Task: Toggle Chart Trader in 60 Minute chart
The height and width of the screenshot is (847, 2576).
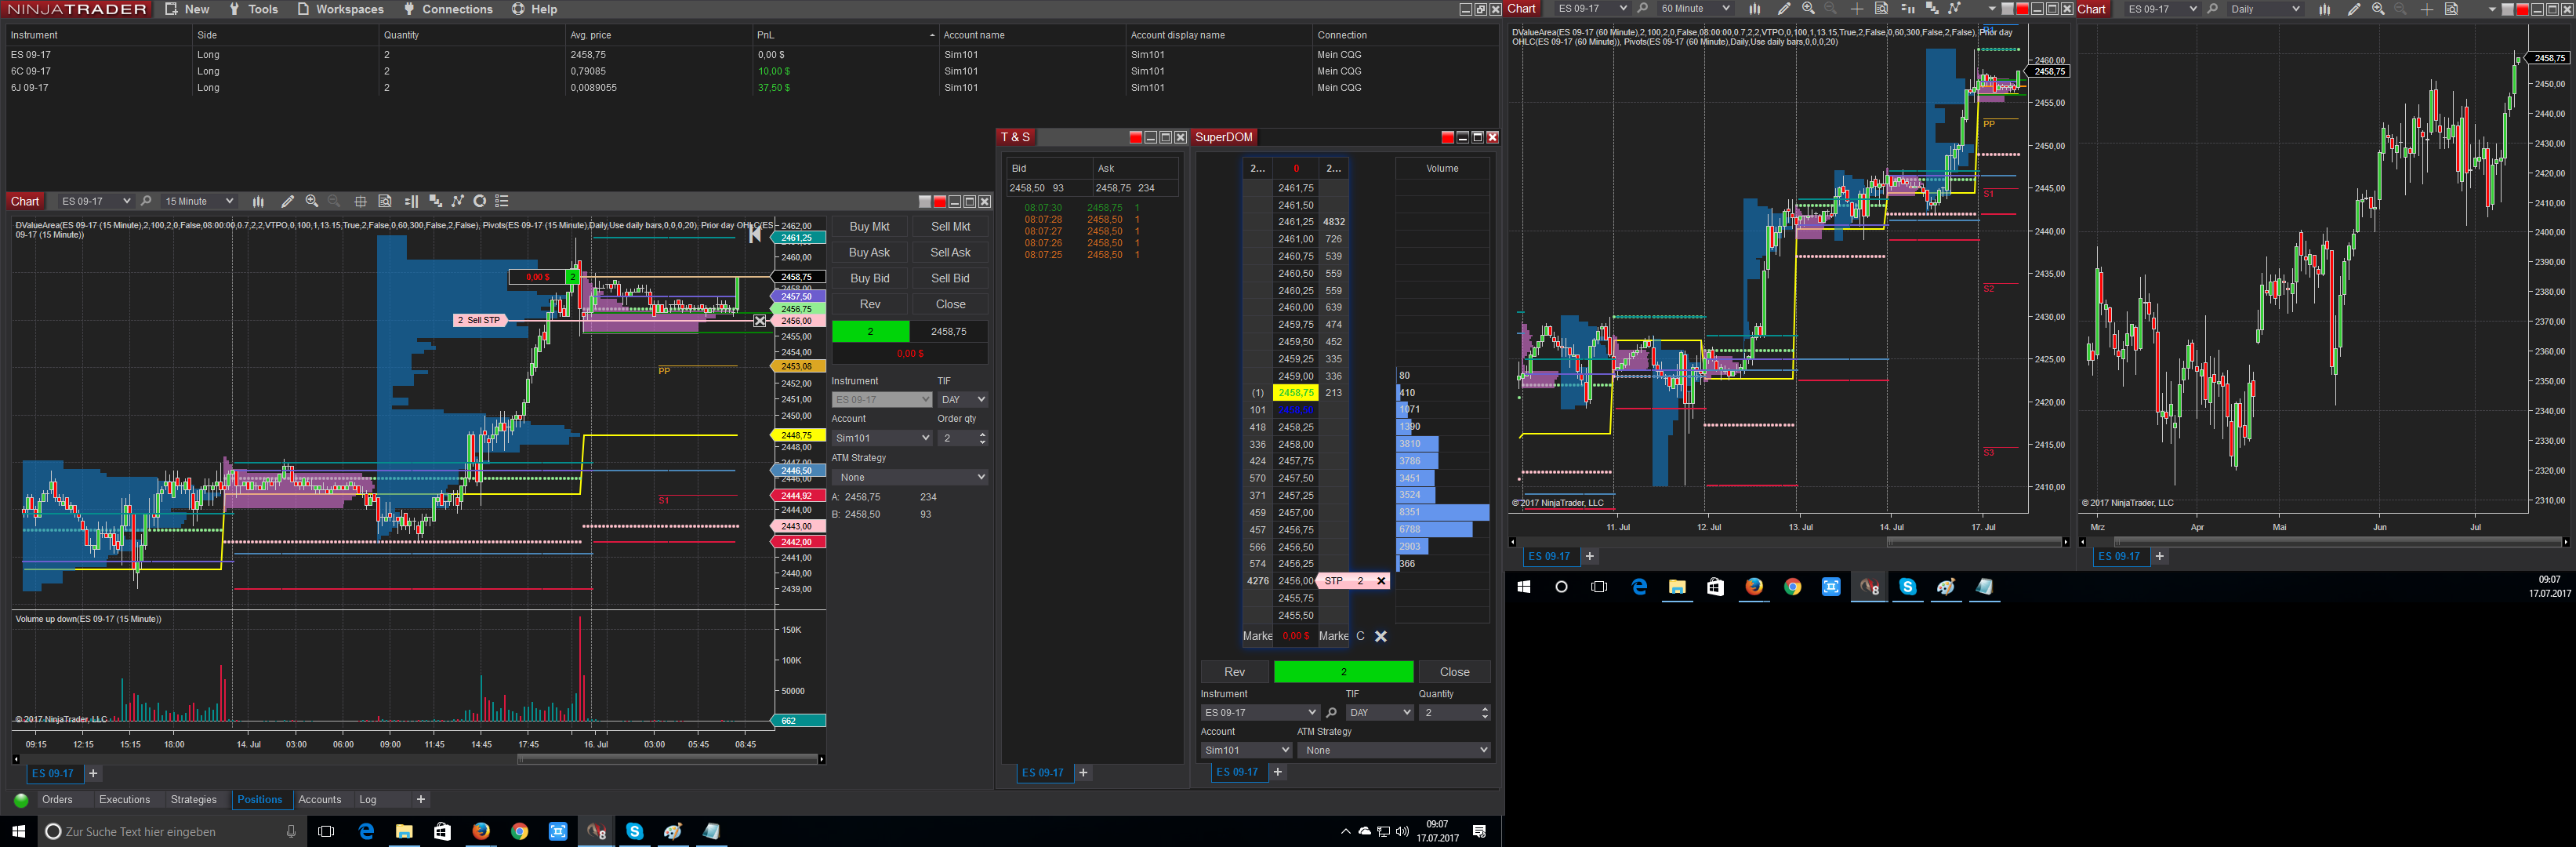Action: point(1907,9)
